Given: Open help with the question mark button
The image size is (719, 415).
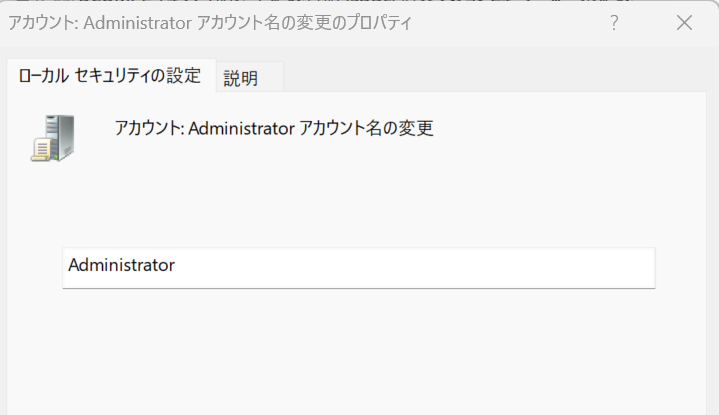Looking at the screenshot, I should (x=614, y=22).
